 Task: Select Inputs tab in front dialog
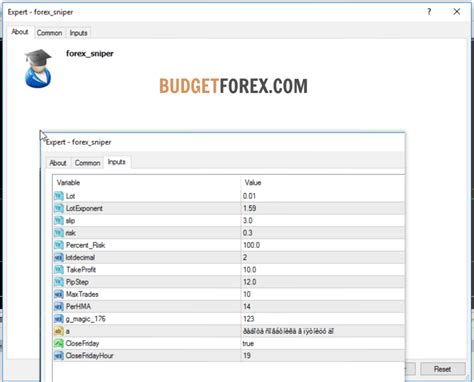(117, 162)
